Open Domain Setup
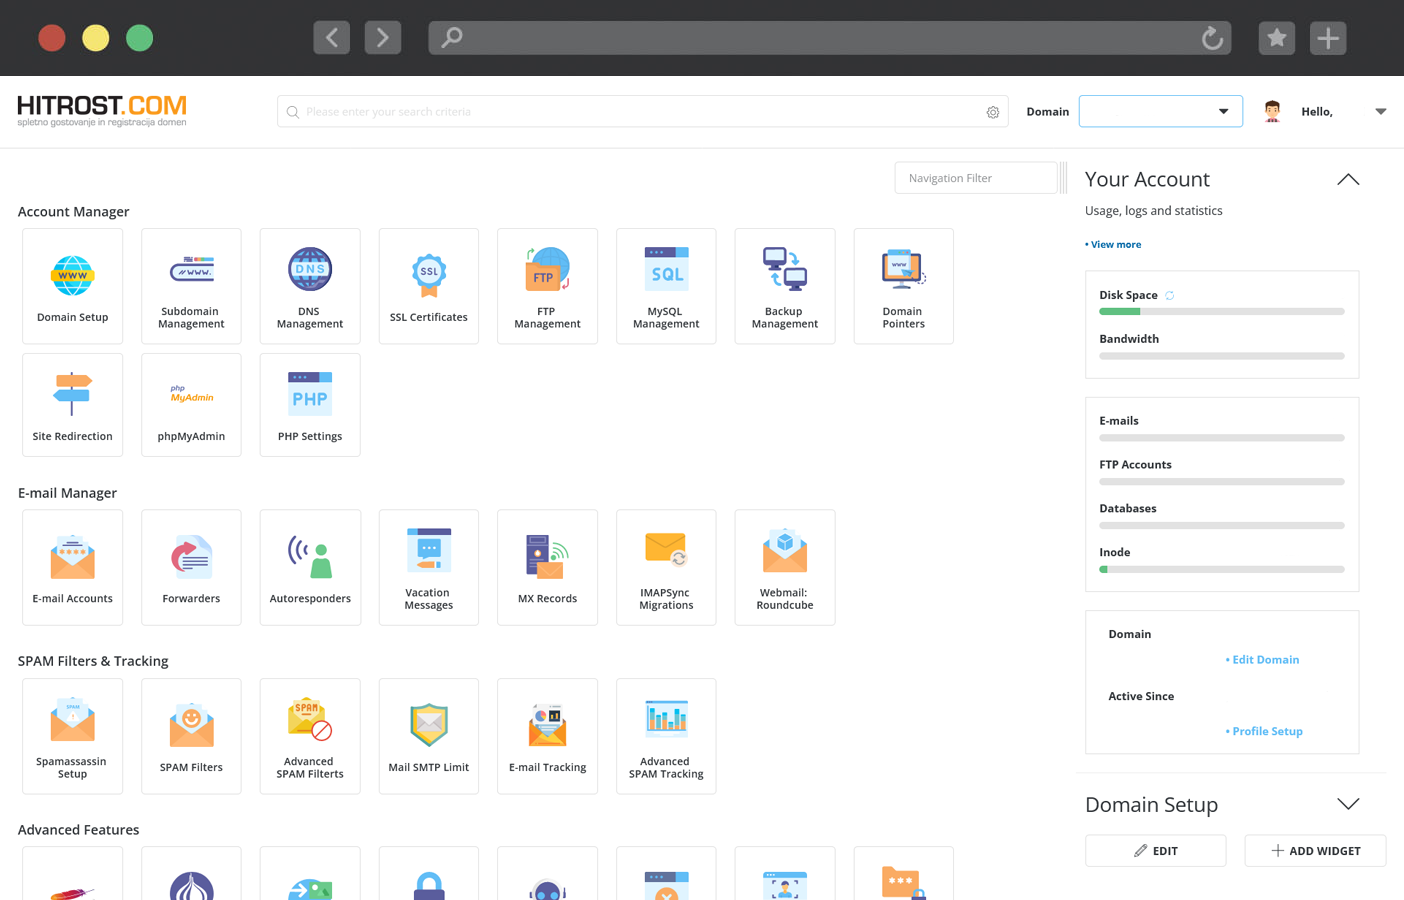Viewport: 1404px width, 900px height. [72, 286]
